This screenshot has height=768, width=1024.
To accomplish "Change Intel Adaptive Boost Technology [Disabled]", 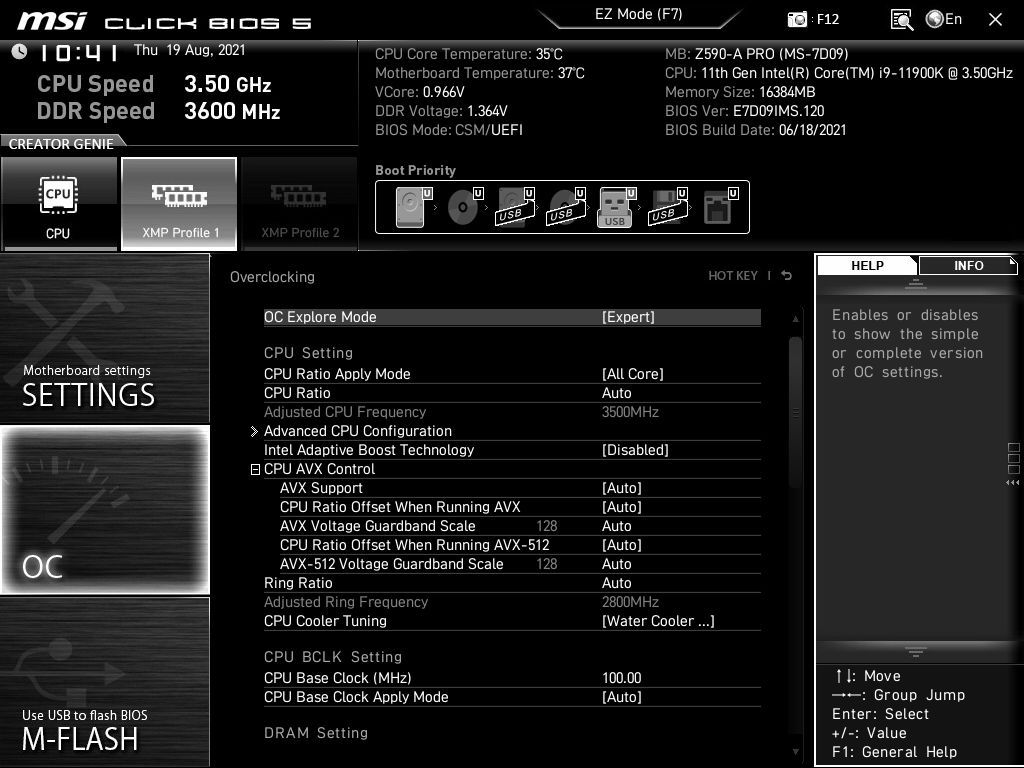I will [512, 449].
